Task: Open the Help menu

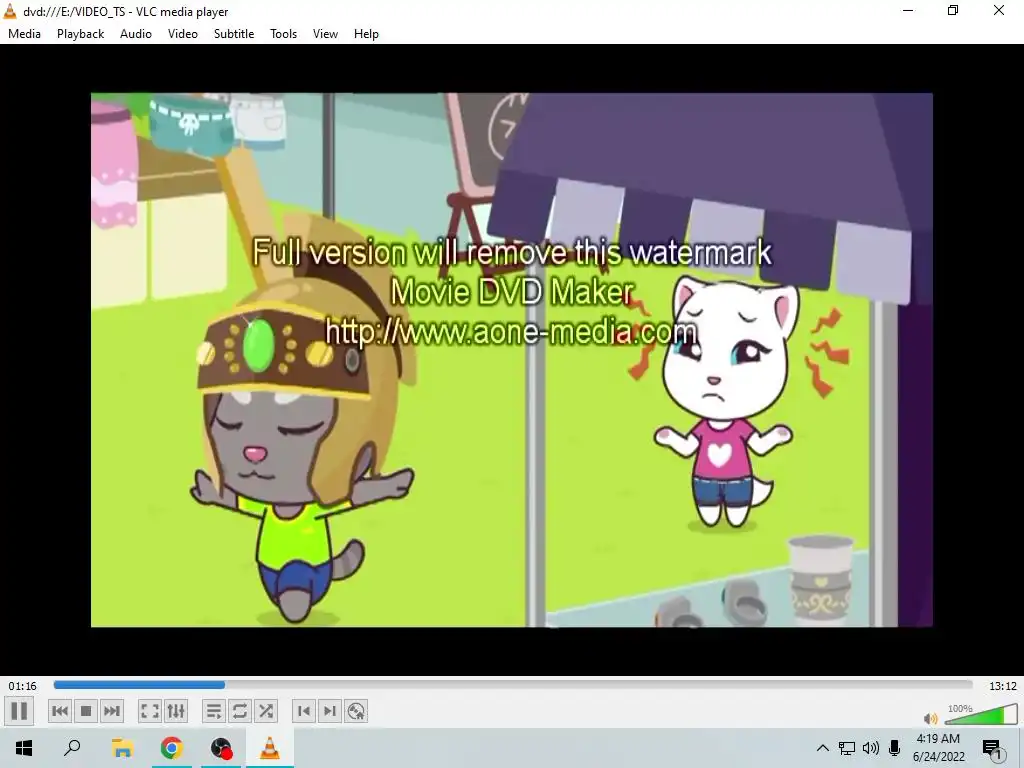Action: click(366, 34)
